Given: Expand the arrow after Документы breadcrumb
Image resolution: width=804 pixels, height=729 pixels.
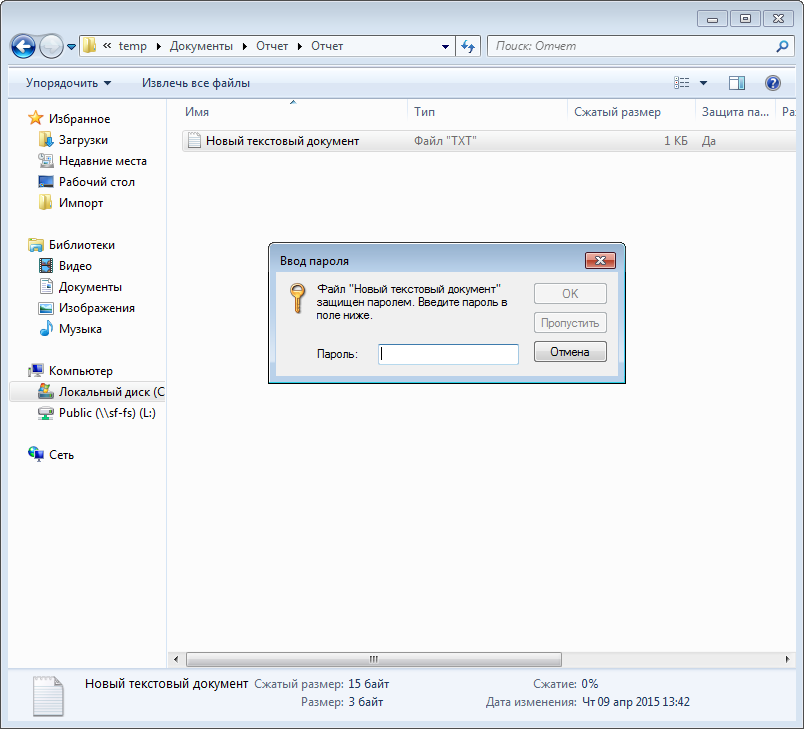Looking at the screenshot, I should [245, 46].
